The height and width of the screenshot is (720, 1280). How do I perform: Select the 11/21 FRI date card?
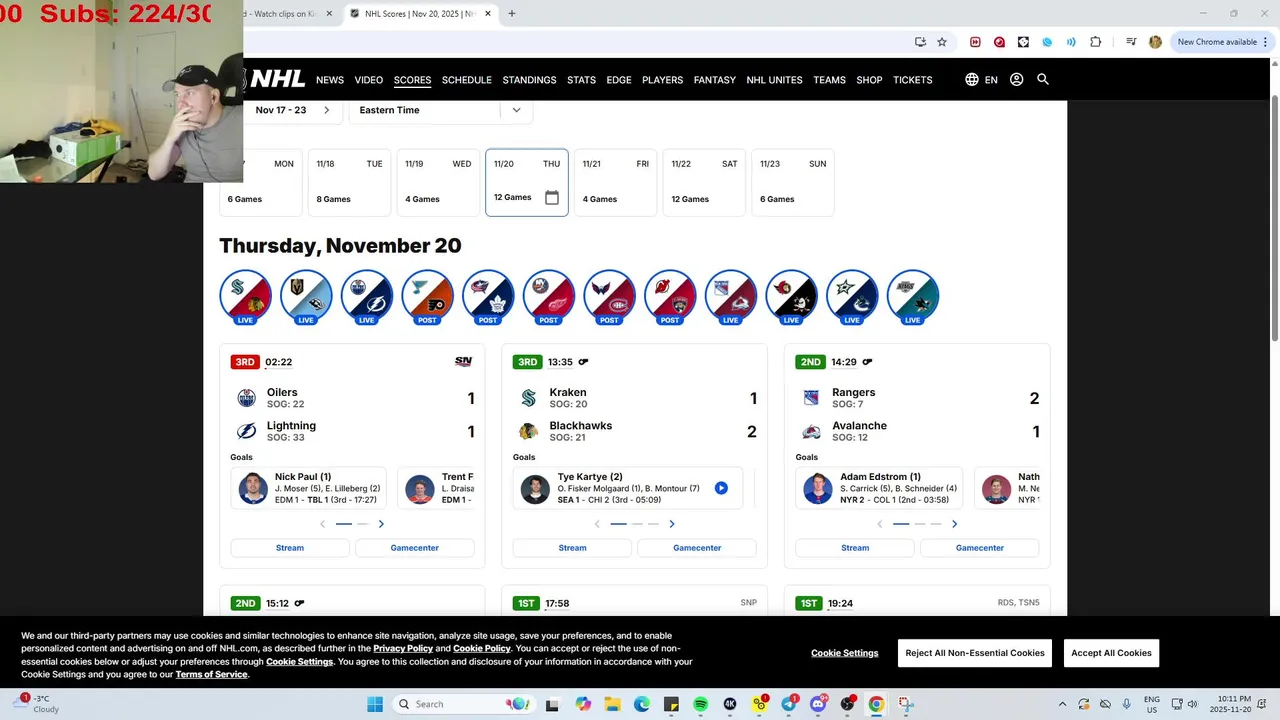pyautogui.click(x=615, y=182)
